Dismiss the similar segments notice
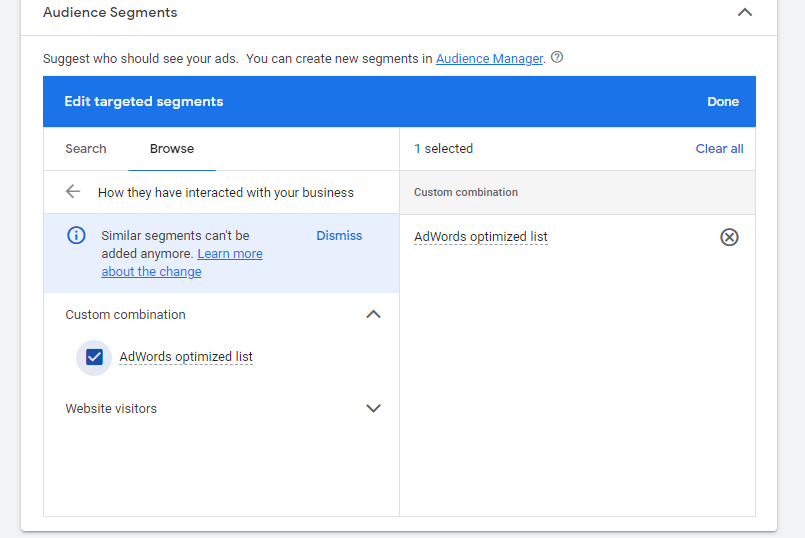The width and height of the screenshot is (805, 538). (x=339, y=236)
